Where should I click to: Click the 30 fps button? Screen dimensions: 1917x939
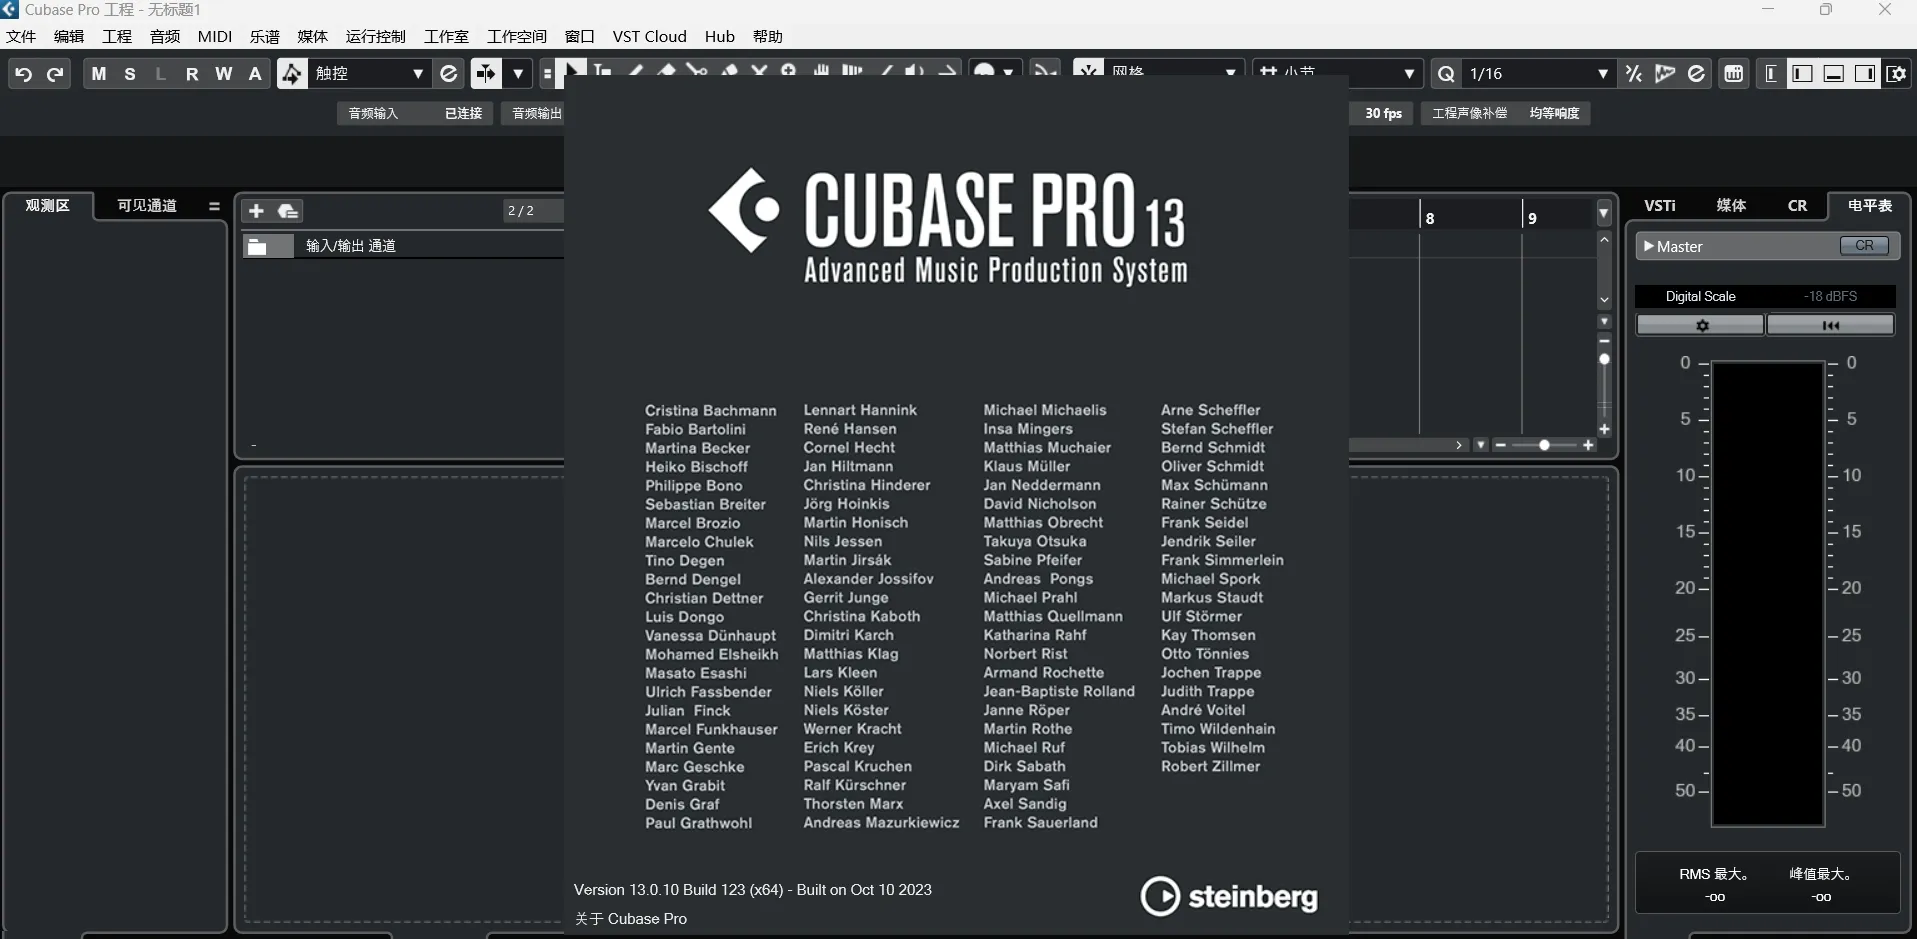point(1382,113)
